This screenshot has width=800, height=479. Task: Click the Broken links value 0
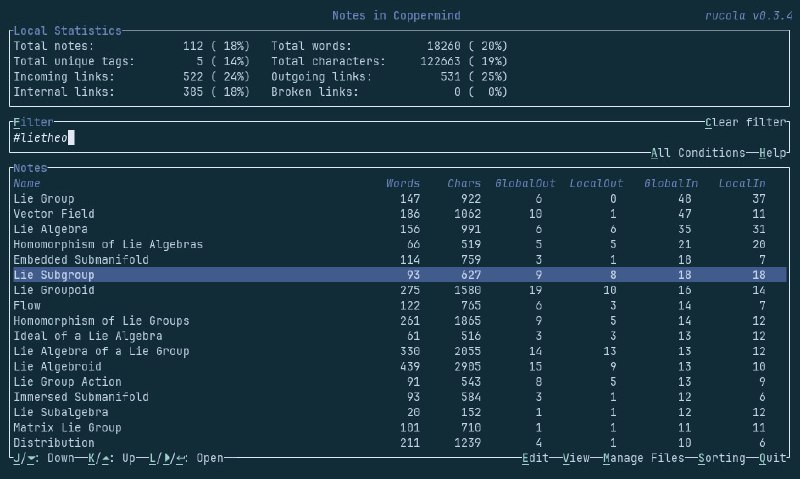(457, 92)
